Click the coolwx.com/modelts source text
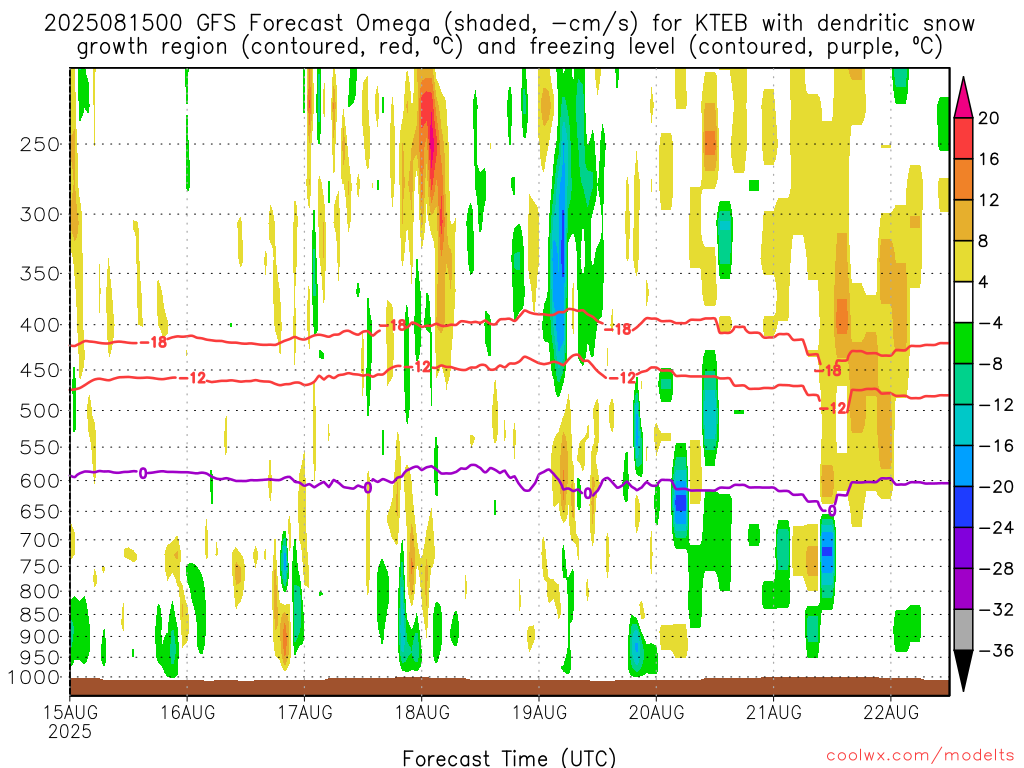1024x768 pixels. (920, 756)
